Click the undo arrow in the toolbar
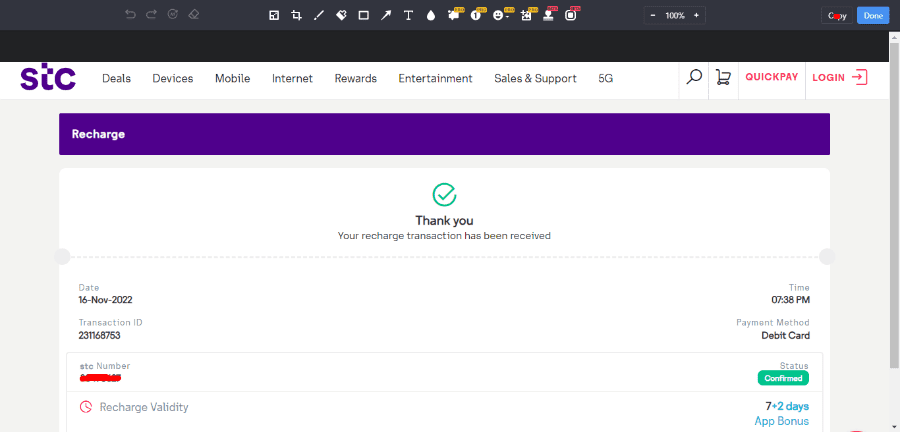 point(130,15)
